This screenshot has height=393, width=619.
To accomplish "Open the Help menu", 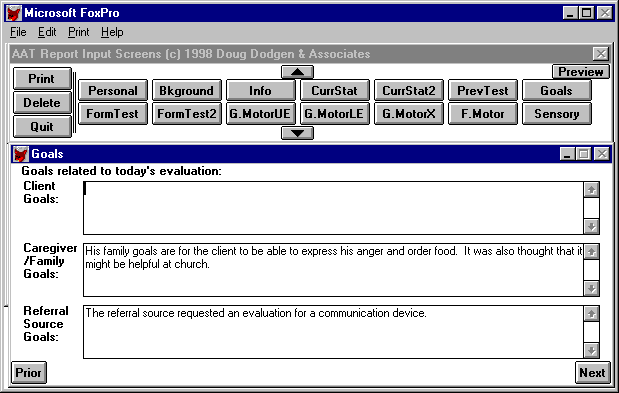I will [x=112, y=32].
